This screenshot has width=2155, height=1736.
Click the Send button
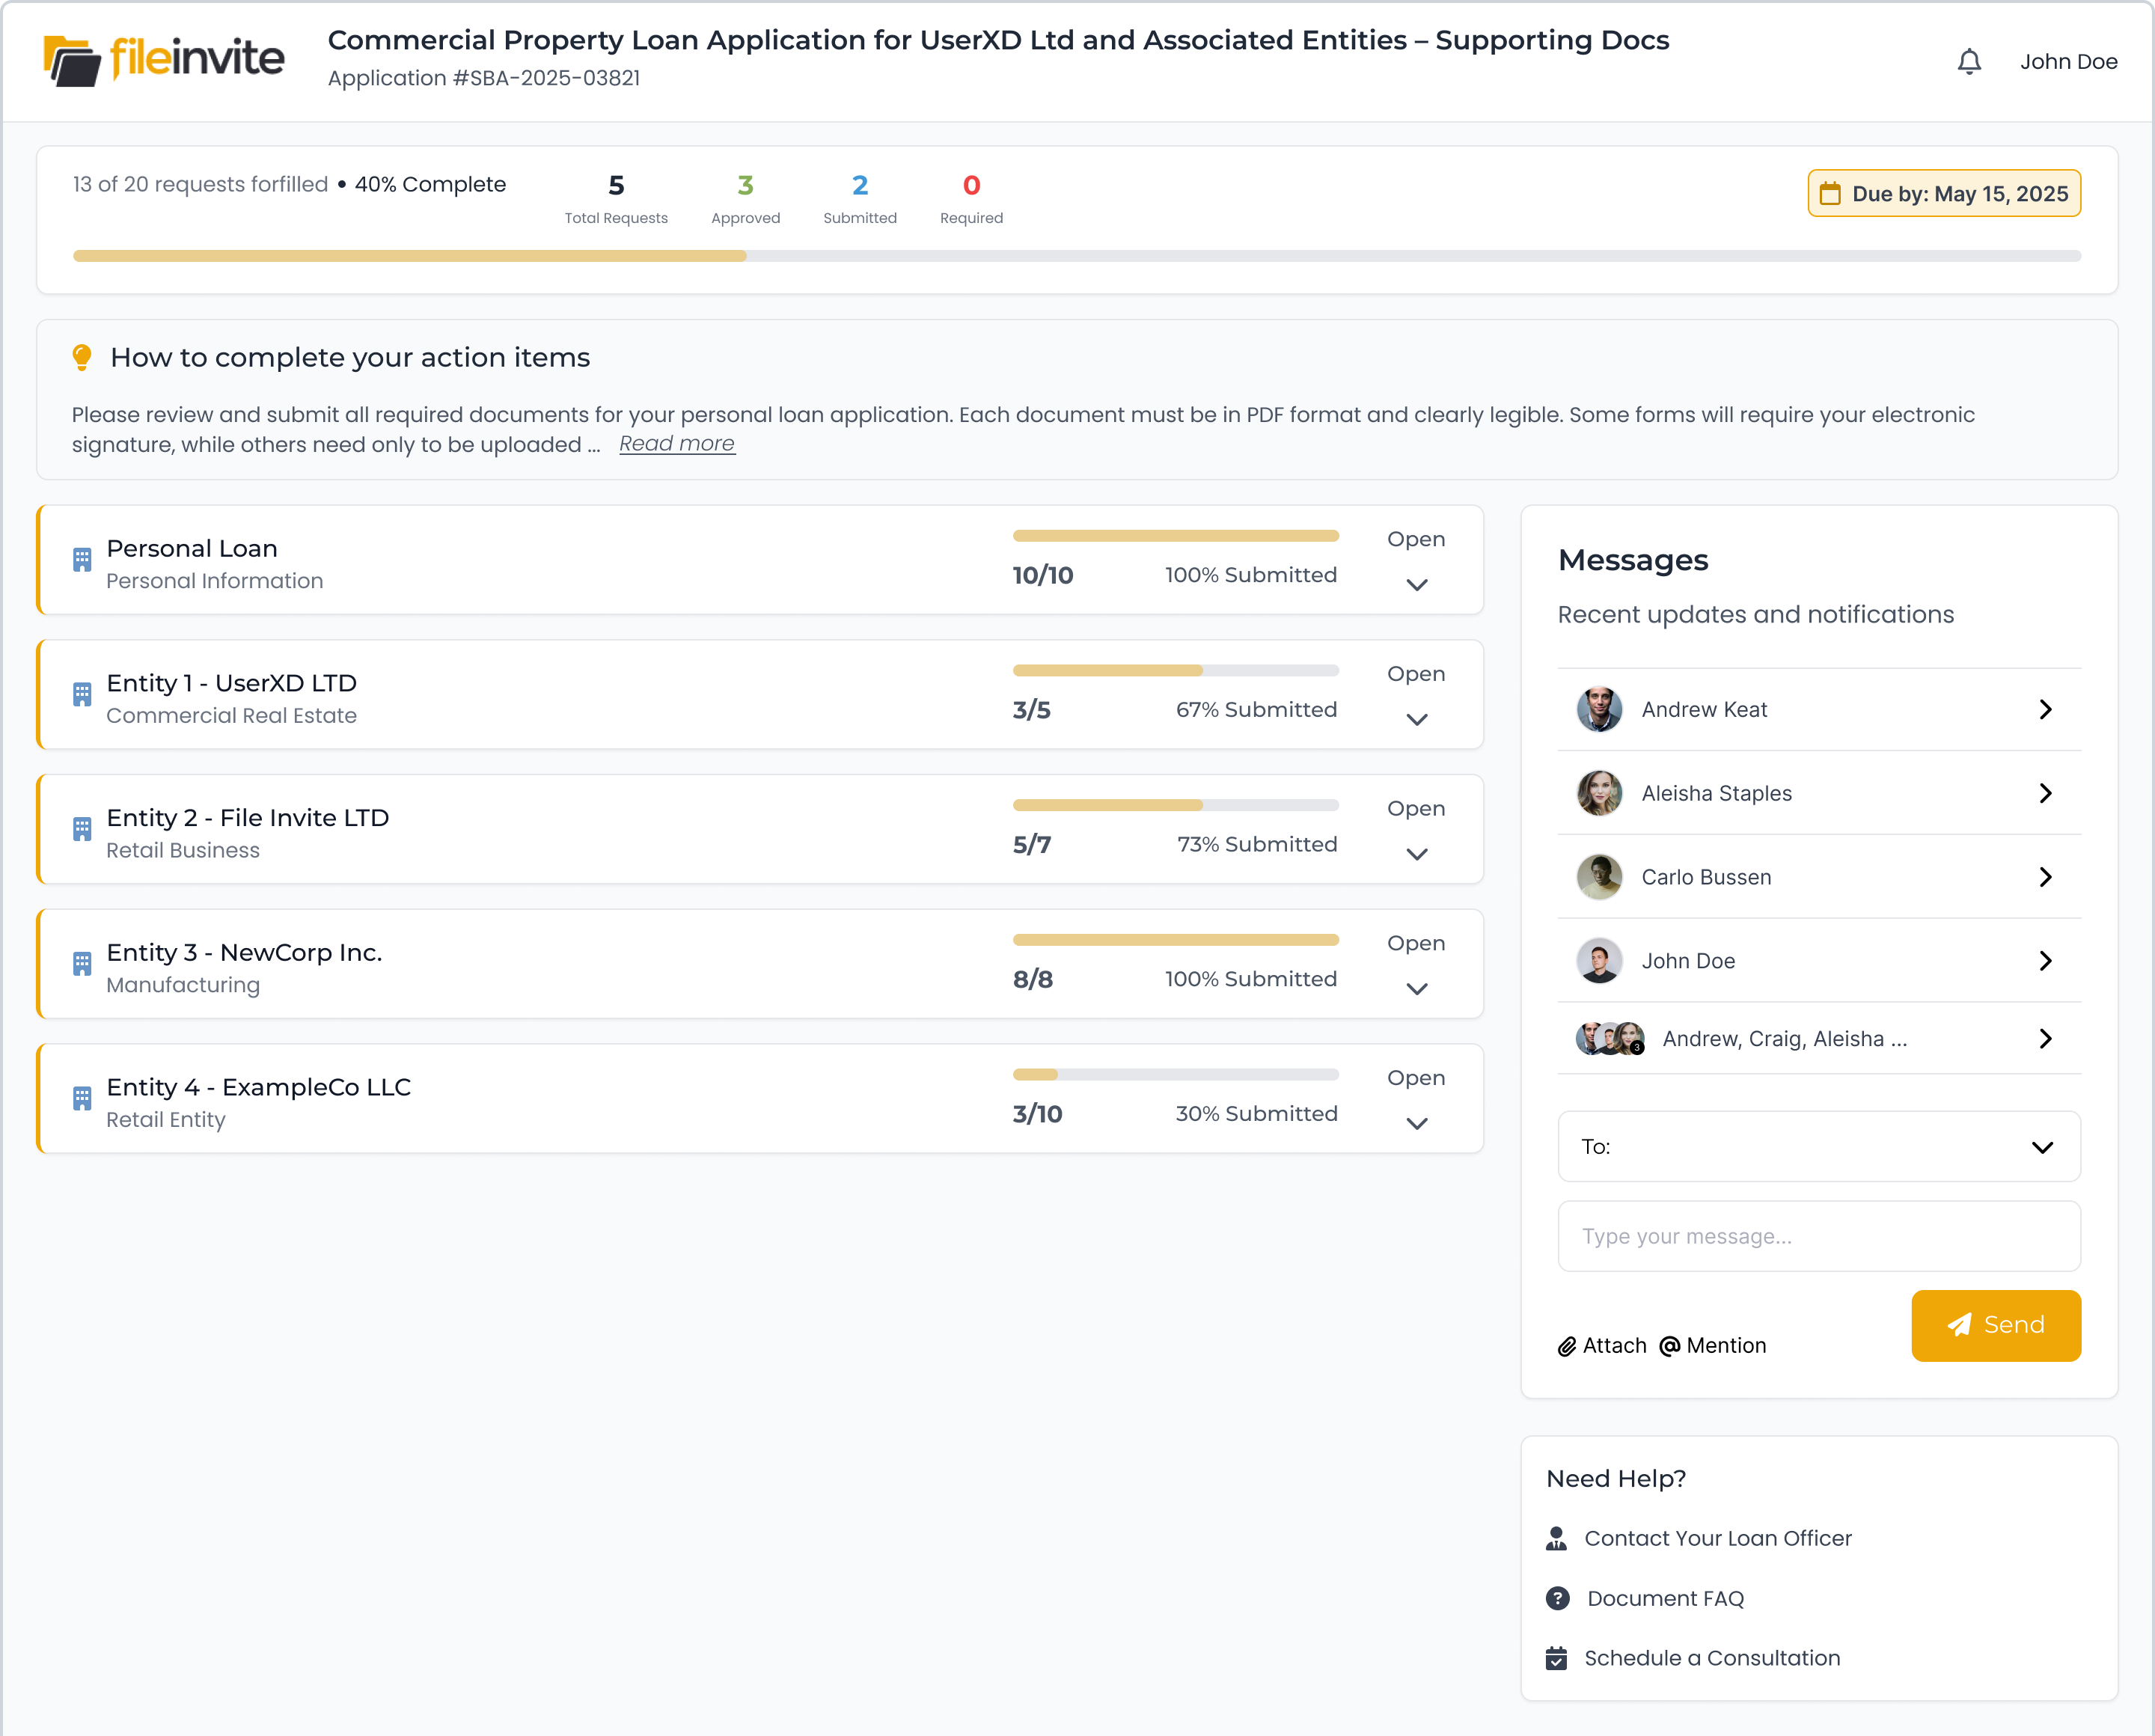1995,1325
